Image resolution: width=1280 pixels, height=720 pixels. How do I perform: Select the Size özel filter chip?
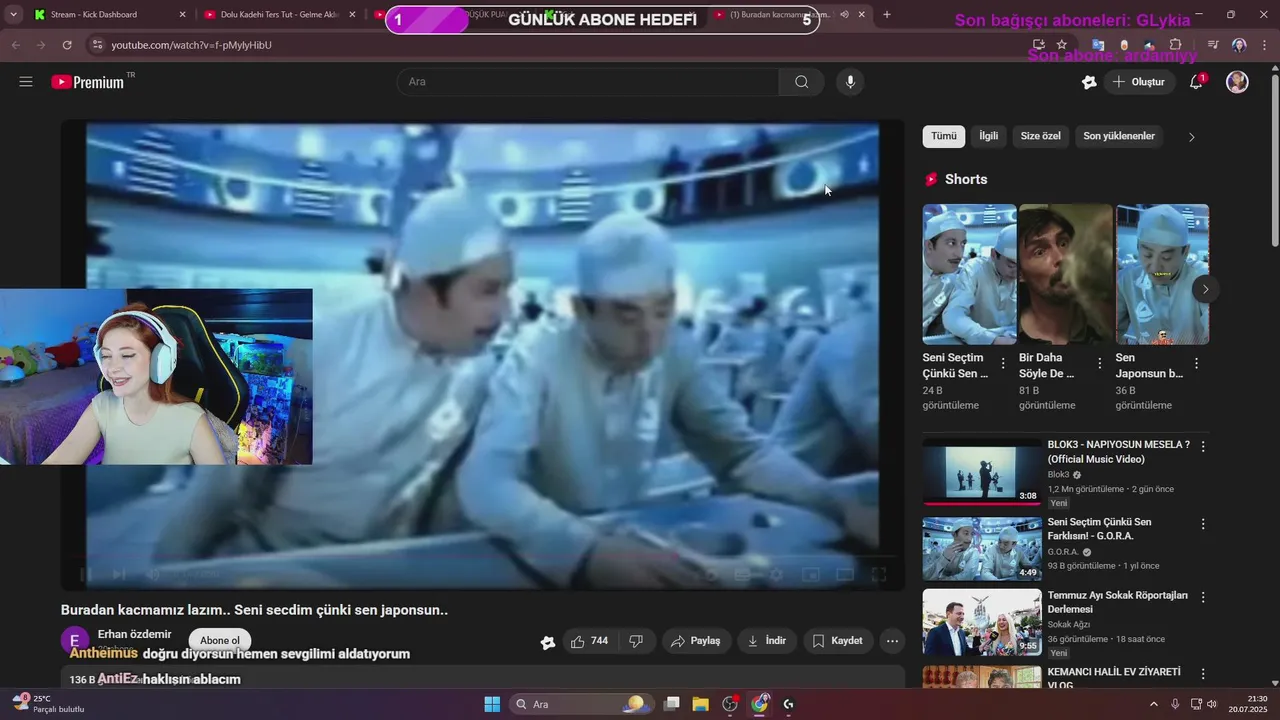point(1040,136)
